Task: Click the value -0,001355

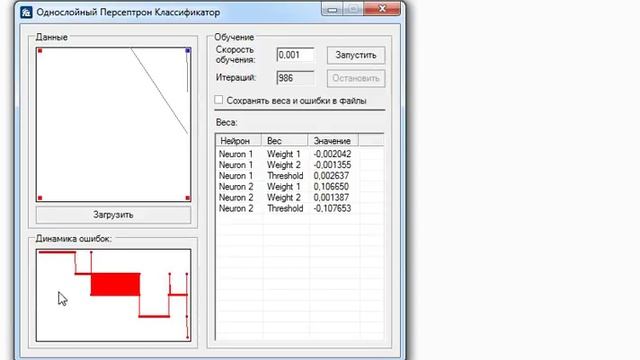Action: [x=332, y=165]
